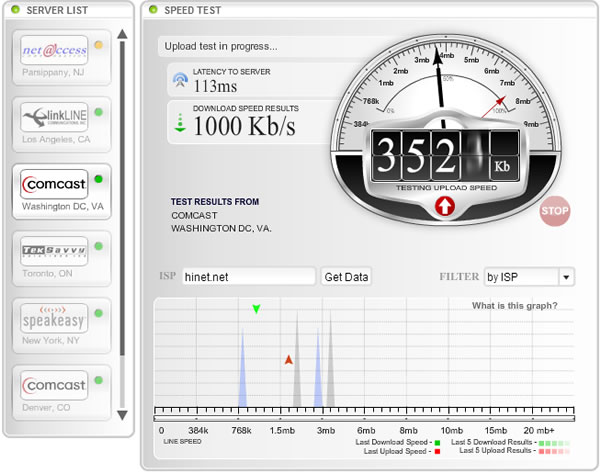Click the latency to server icon
The width and height of the screenshot is (600, 474).
pyautogui.click(x=180, y=81)
